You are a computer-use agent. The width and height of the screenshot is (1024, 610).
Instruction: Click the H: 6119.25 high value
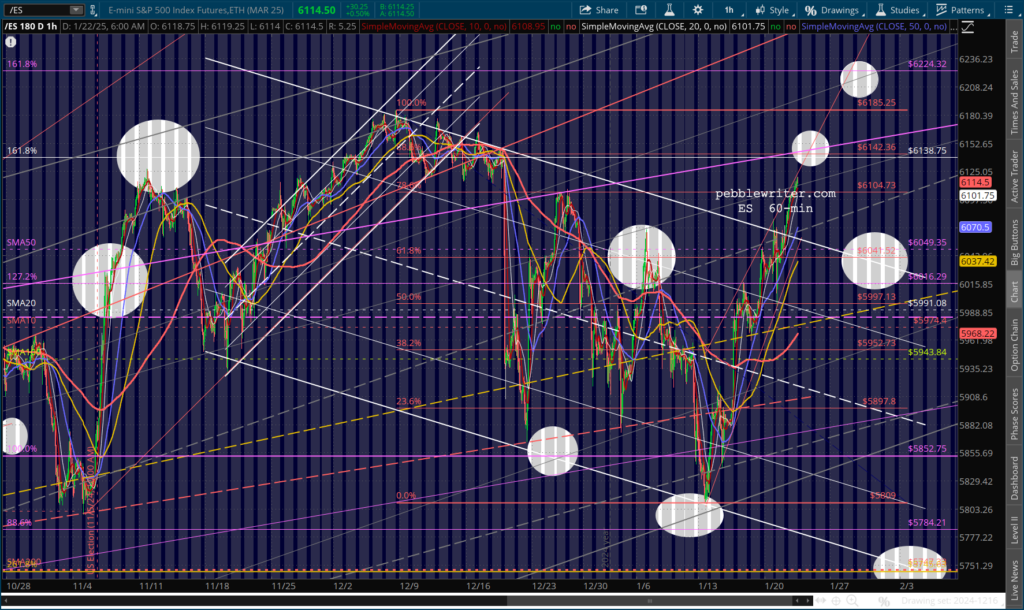(x=223, y=27)
